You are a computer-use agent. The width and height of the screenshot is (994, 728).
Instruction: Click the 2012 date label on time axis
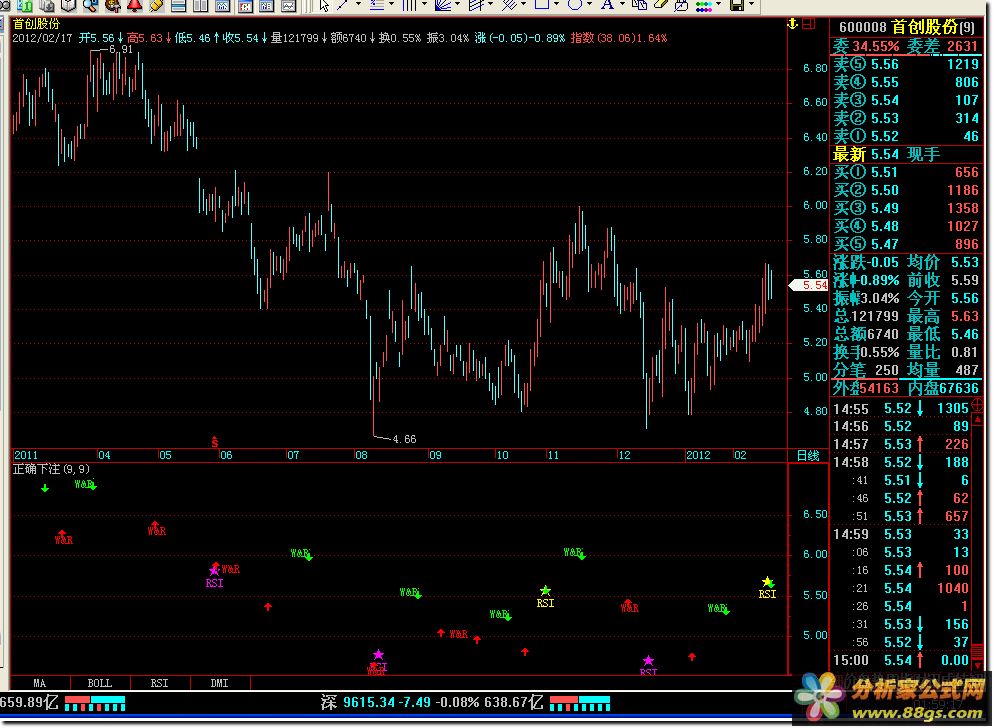(x=698, y=455)
